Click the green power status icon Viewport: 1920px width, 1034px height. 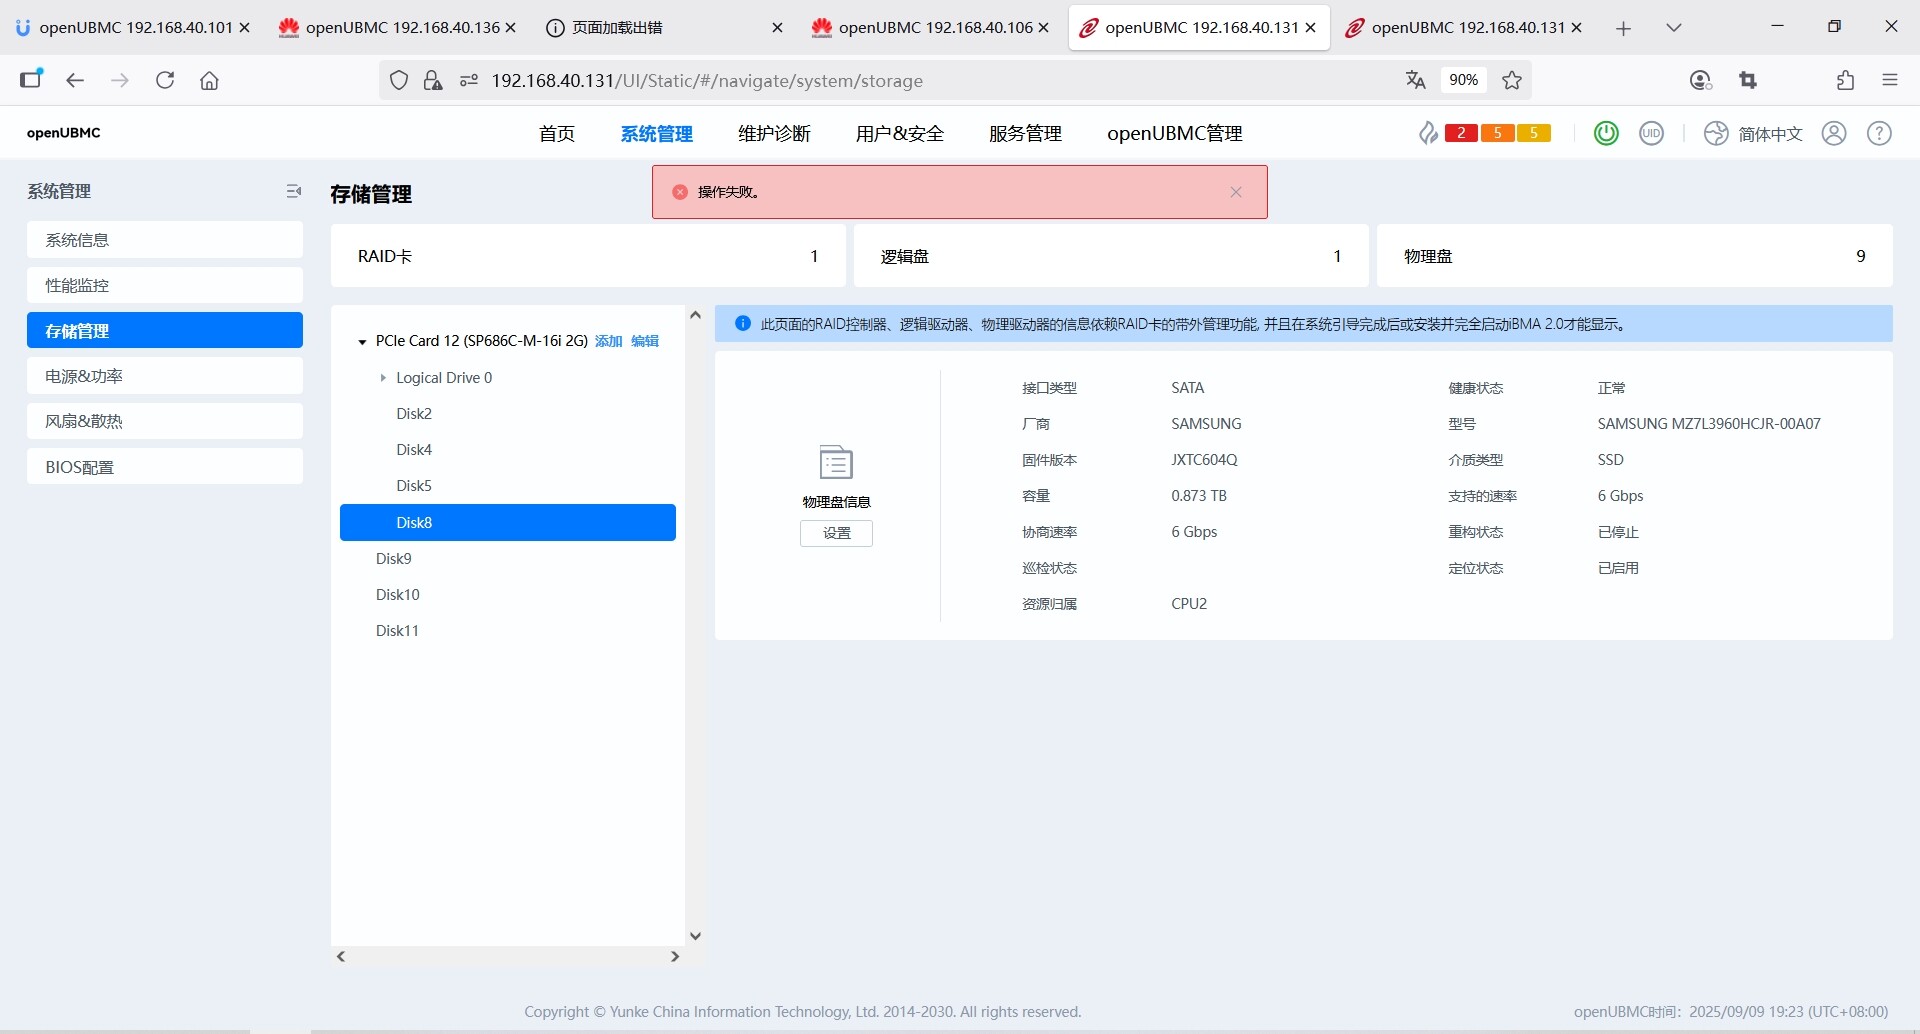[1606, 133]
